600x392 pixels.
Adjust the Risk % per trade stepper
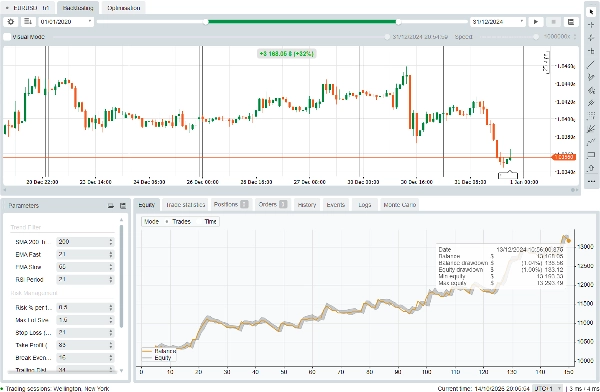(111, 307)
